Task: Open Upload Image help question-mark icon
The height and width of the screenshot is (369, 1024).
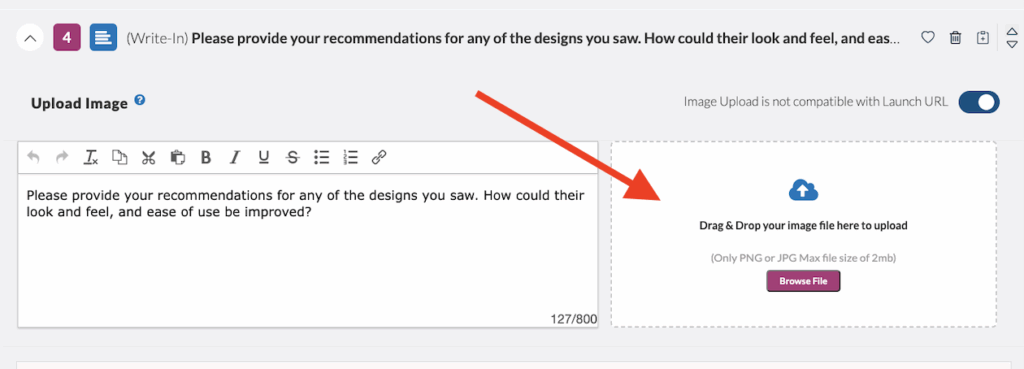Action: tap(140, 100)
